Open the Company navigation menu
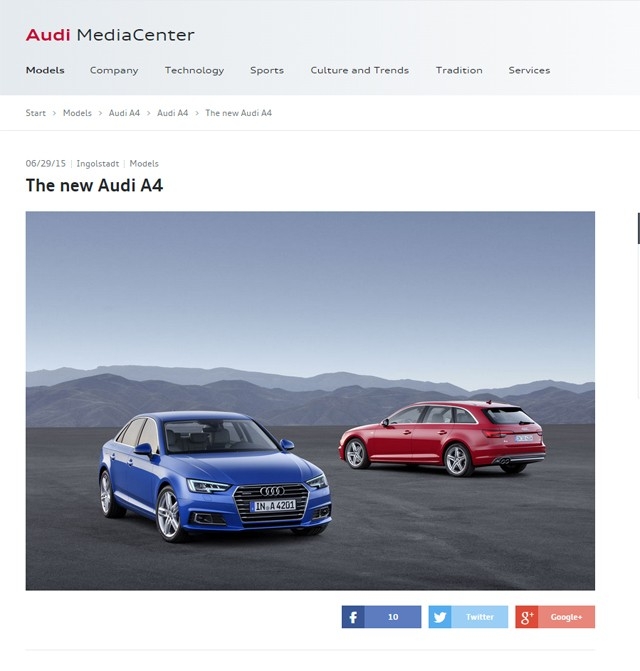 (114, 71)
